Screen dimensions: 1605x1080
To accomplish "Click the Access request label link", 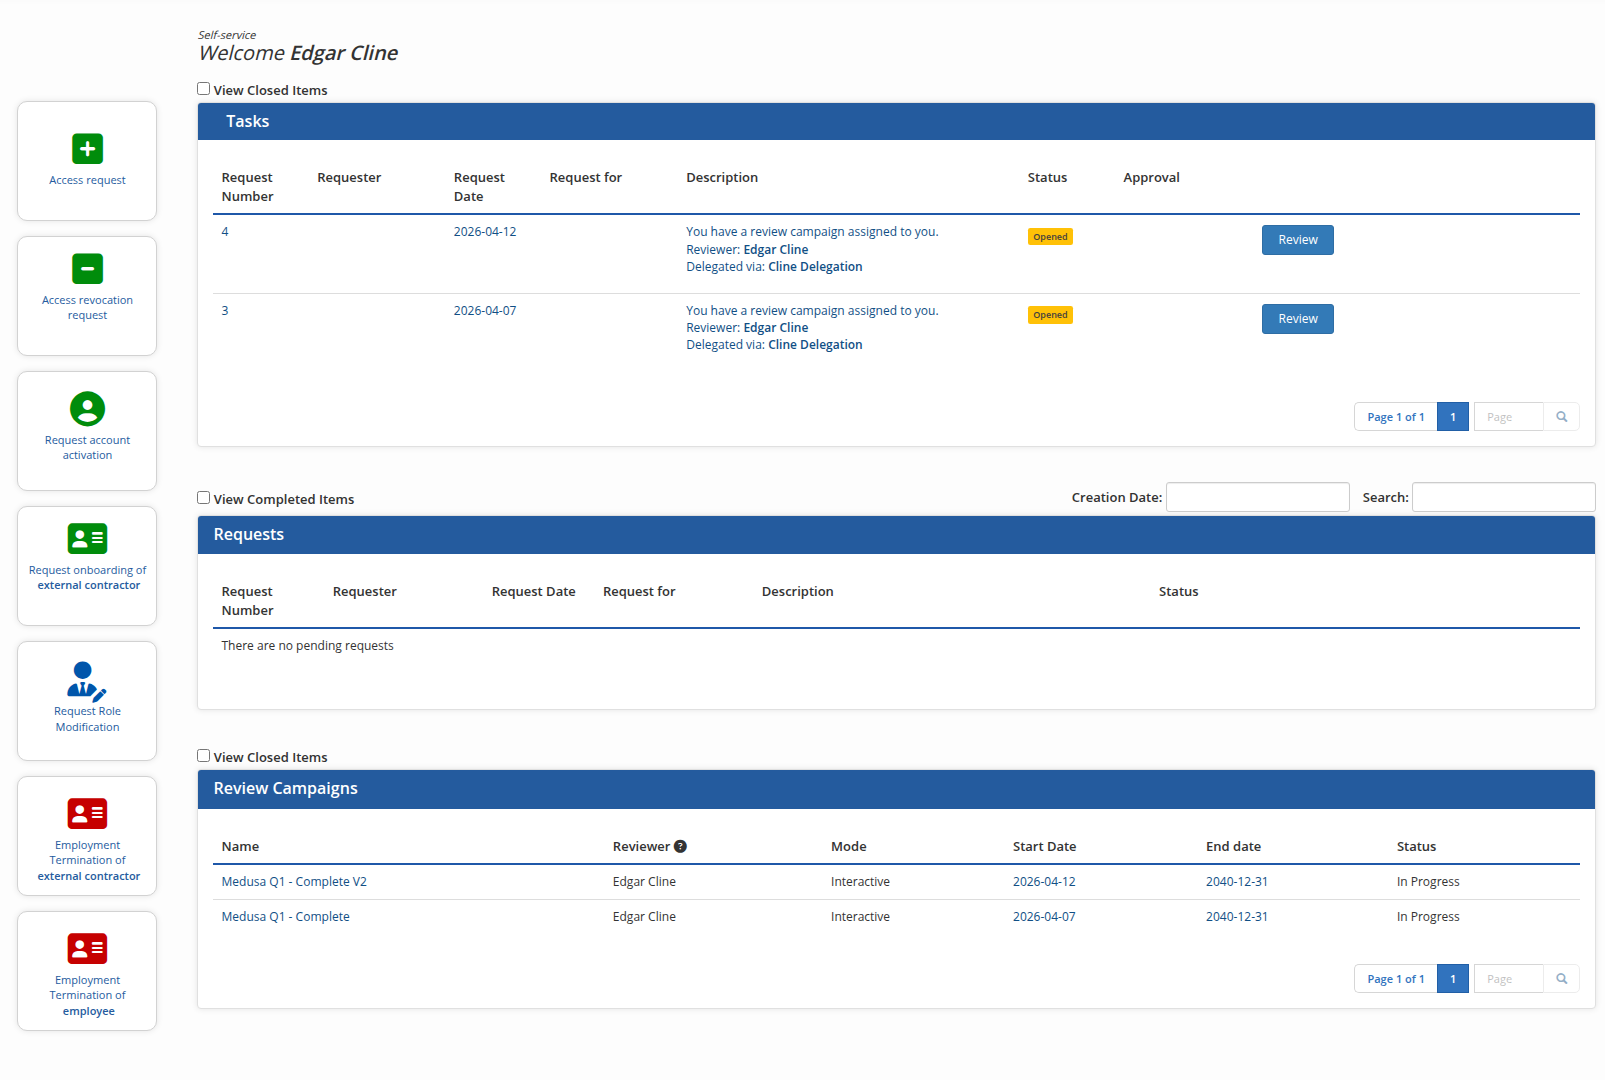I will [87, 181].
